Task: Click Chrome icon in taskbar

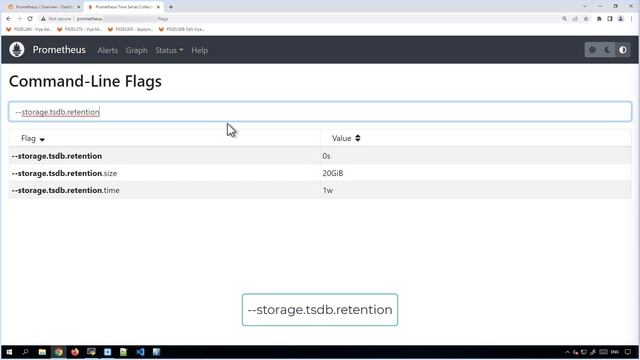Action: (x=58, y=352)
